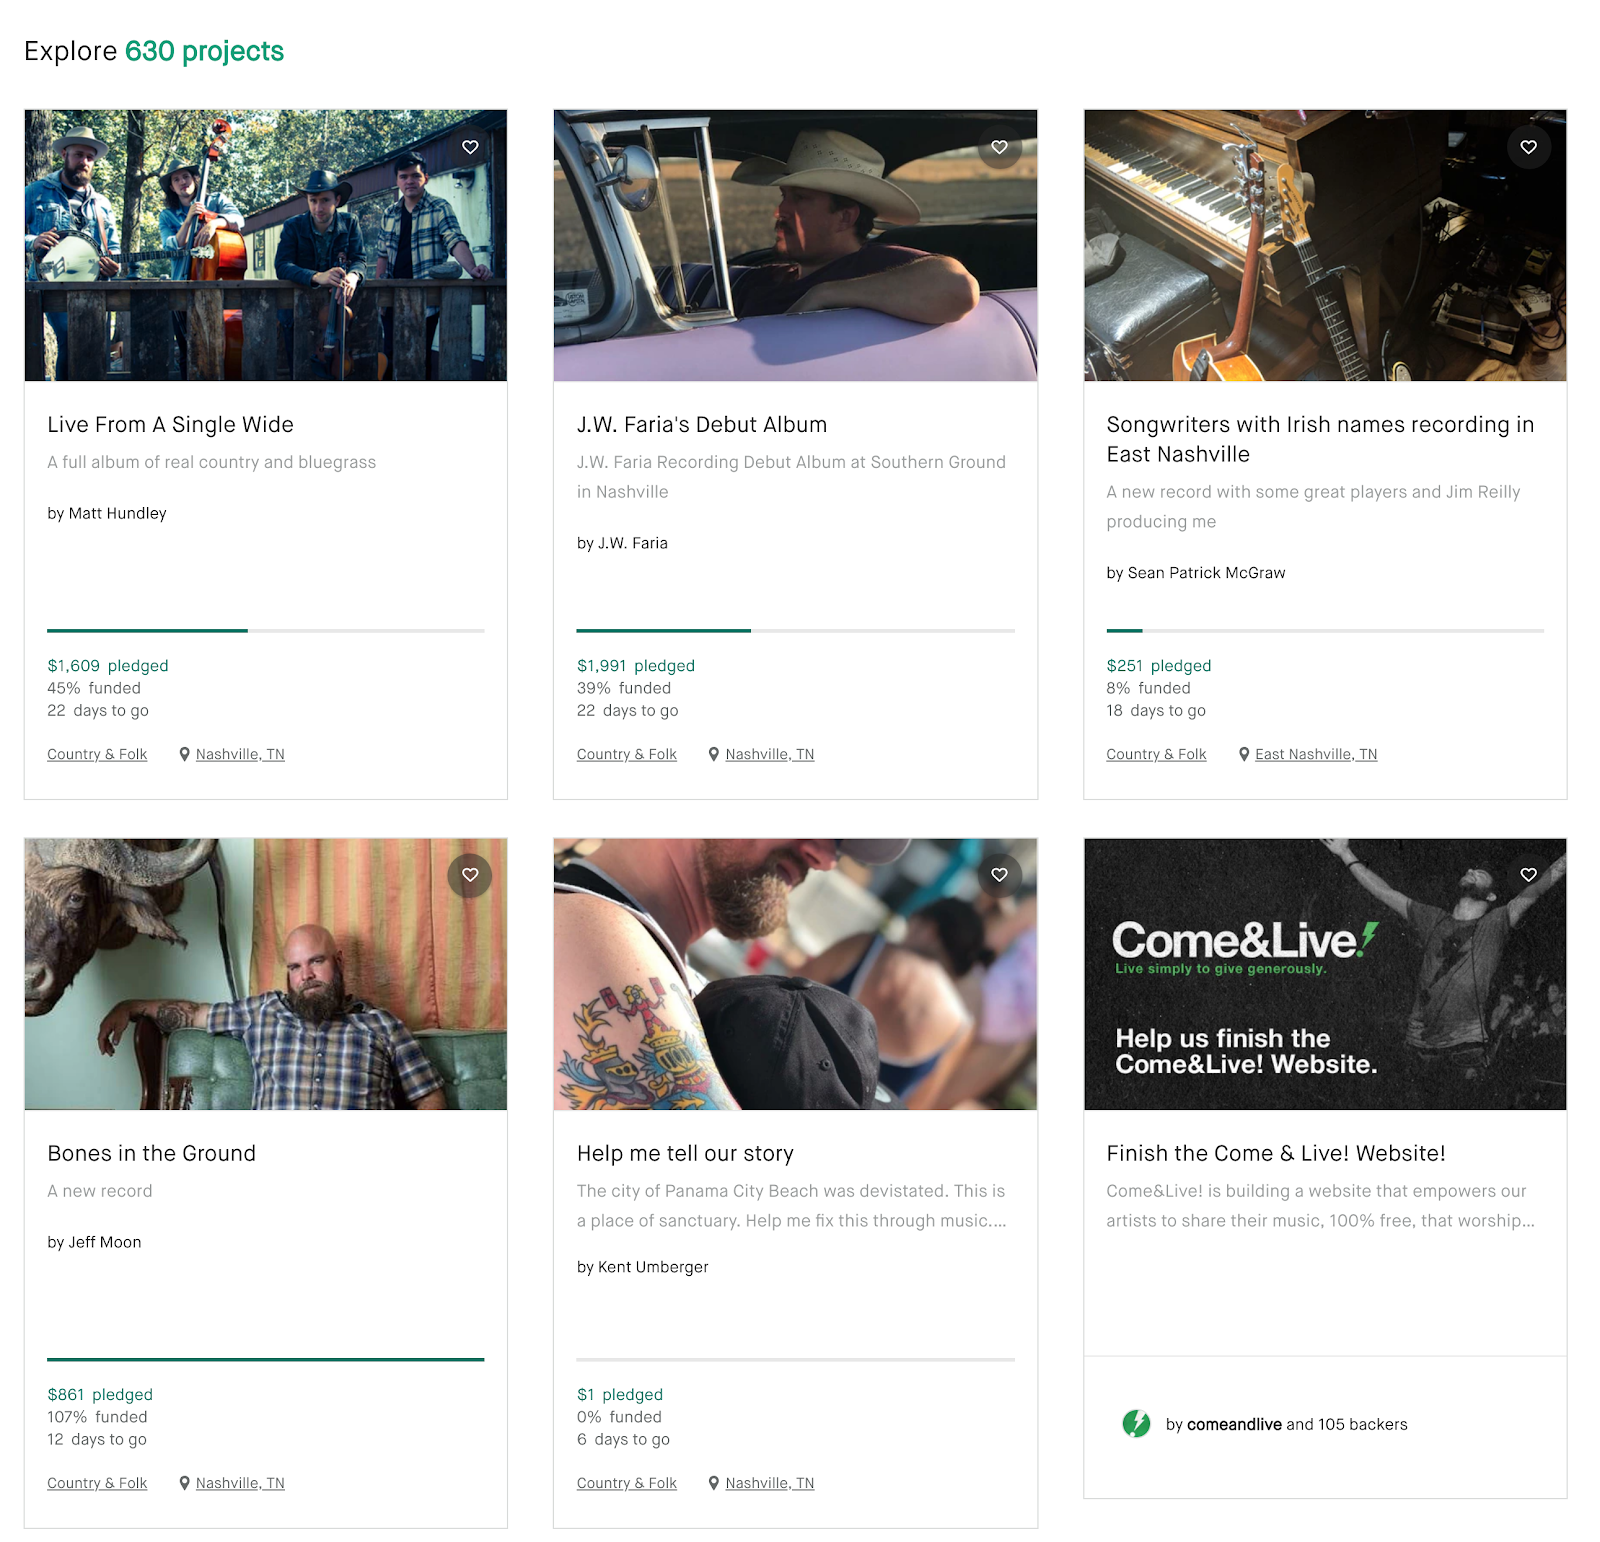Open piano and guitar studio thumbnail
The height and width of the screenshot is (1542, 1600).
tap(1325, 245)
